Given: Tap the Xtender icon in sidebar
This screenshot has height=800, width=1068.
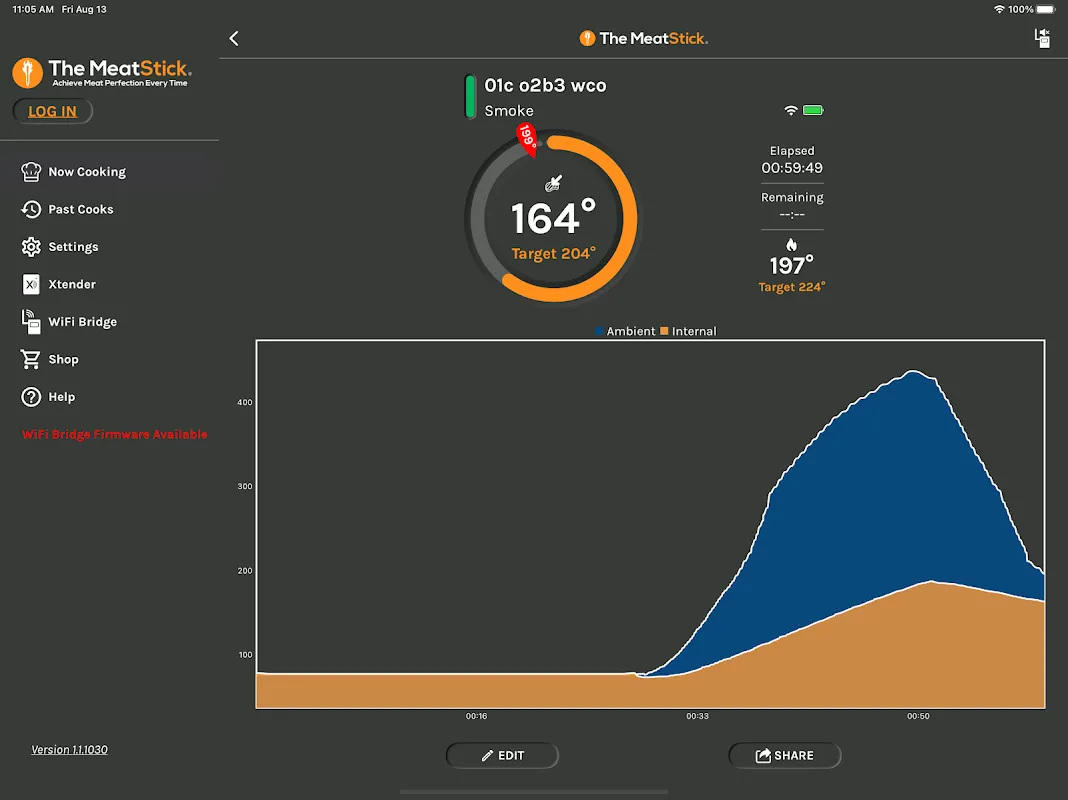Looking at the screenshot, I should [31, 284].
